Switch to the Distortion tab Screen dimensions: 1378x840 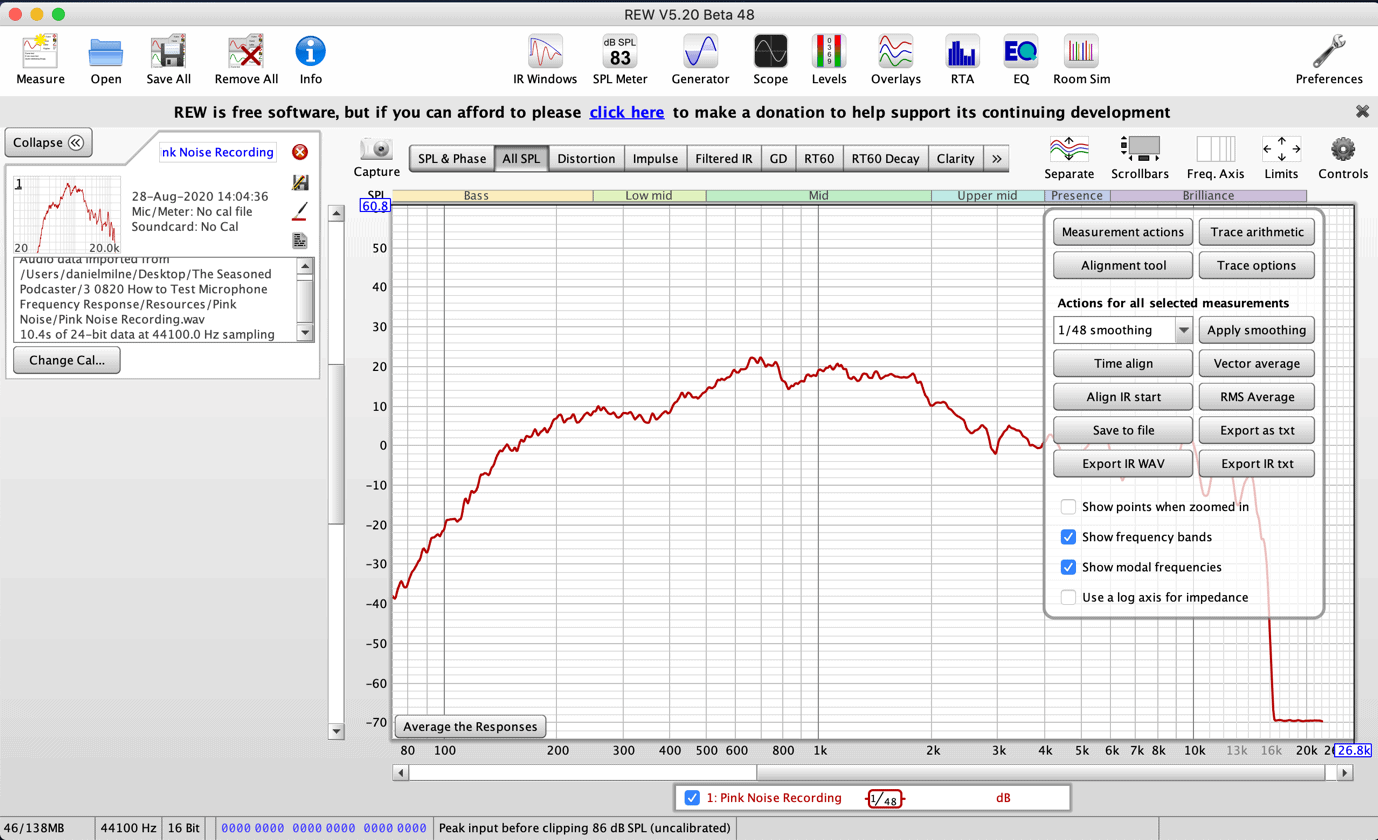point(586,158)
